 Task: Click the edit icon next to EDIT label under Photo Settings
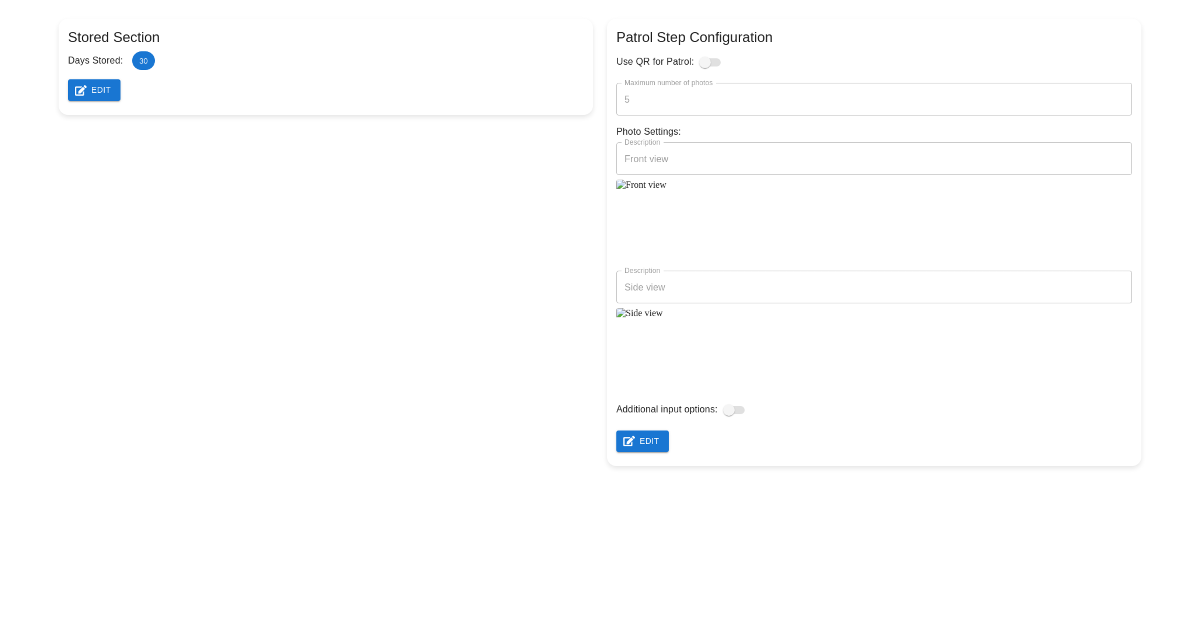(630, 441)
